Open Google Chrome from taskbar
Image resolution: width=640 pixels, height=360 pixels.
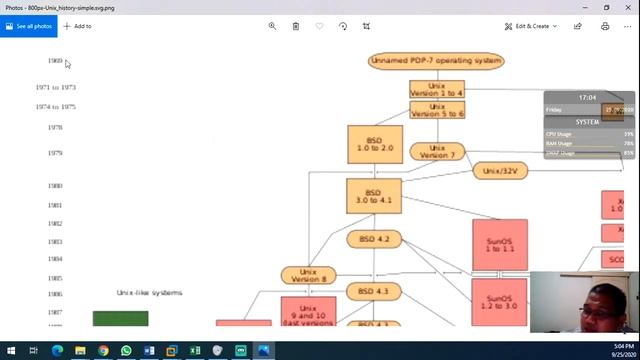(x=103, y=351)
